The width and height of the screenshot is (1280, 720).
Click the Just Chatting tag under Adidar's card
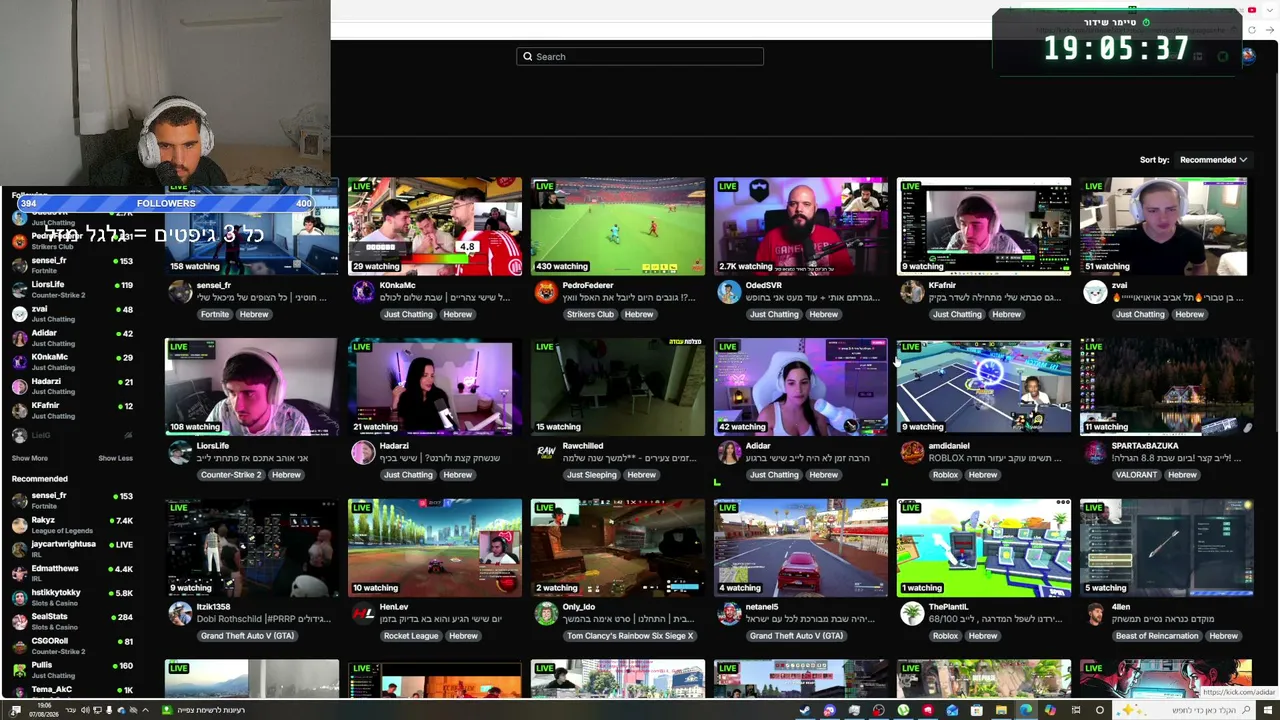tap(774, 475)
